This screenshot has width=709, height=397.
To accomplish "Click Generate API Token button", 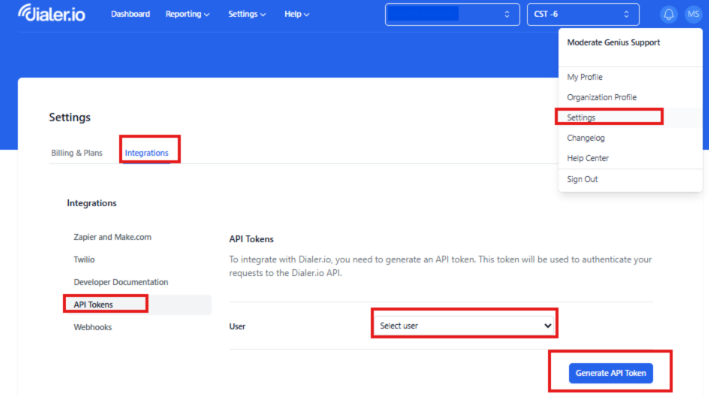I will pos(610,373).
